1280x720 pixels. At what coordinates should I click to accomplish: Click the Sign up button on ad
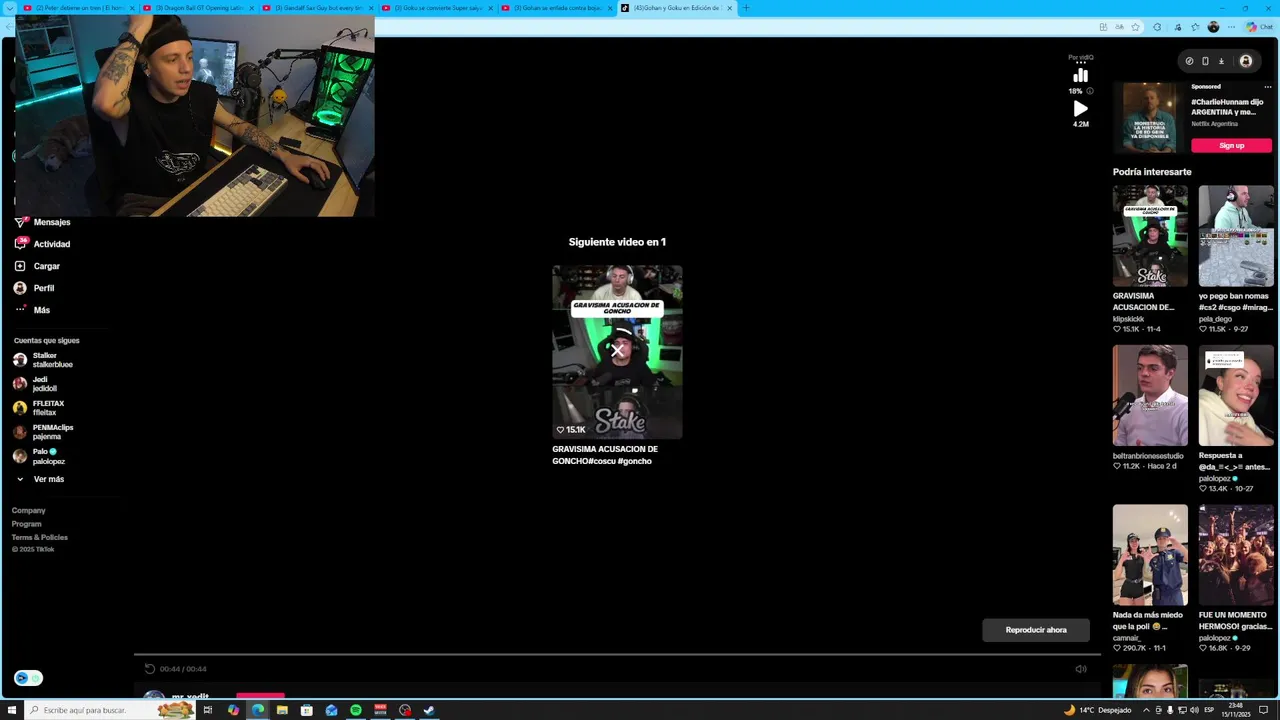[x=1231, y=145]
